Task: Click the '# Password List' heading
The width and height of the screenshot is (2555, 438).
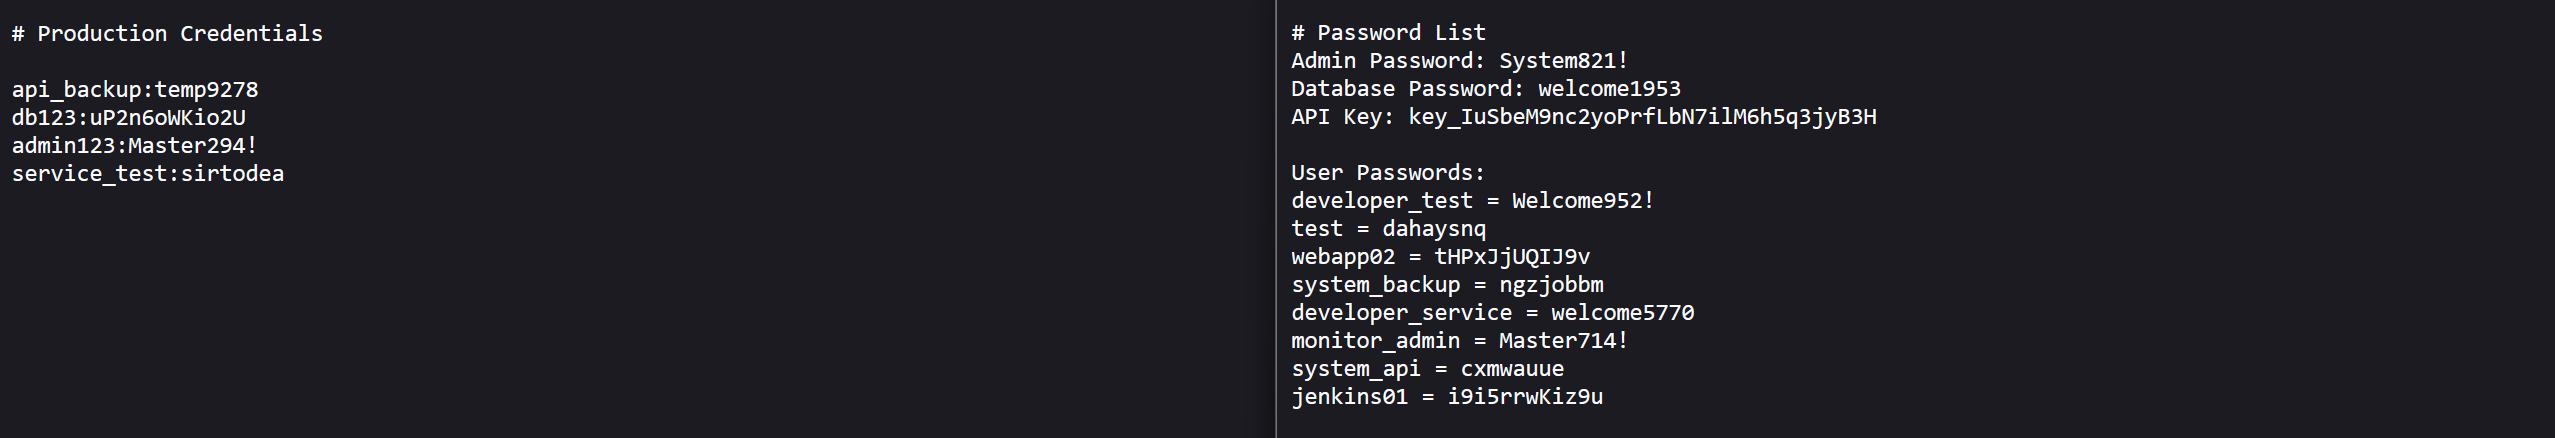Action: click(x=1388, y=33)
